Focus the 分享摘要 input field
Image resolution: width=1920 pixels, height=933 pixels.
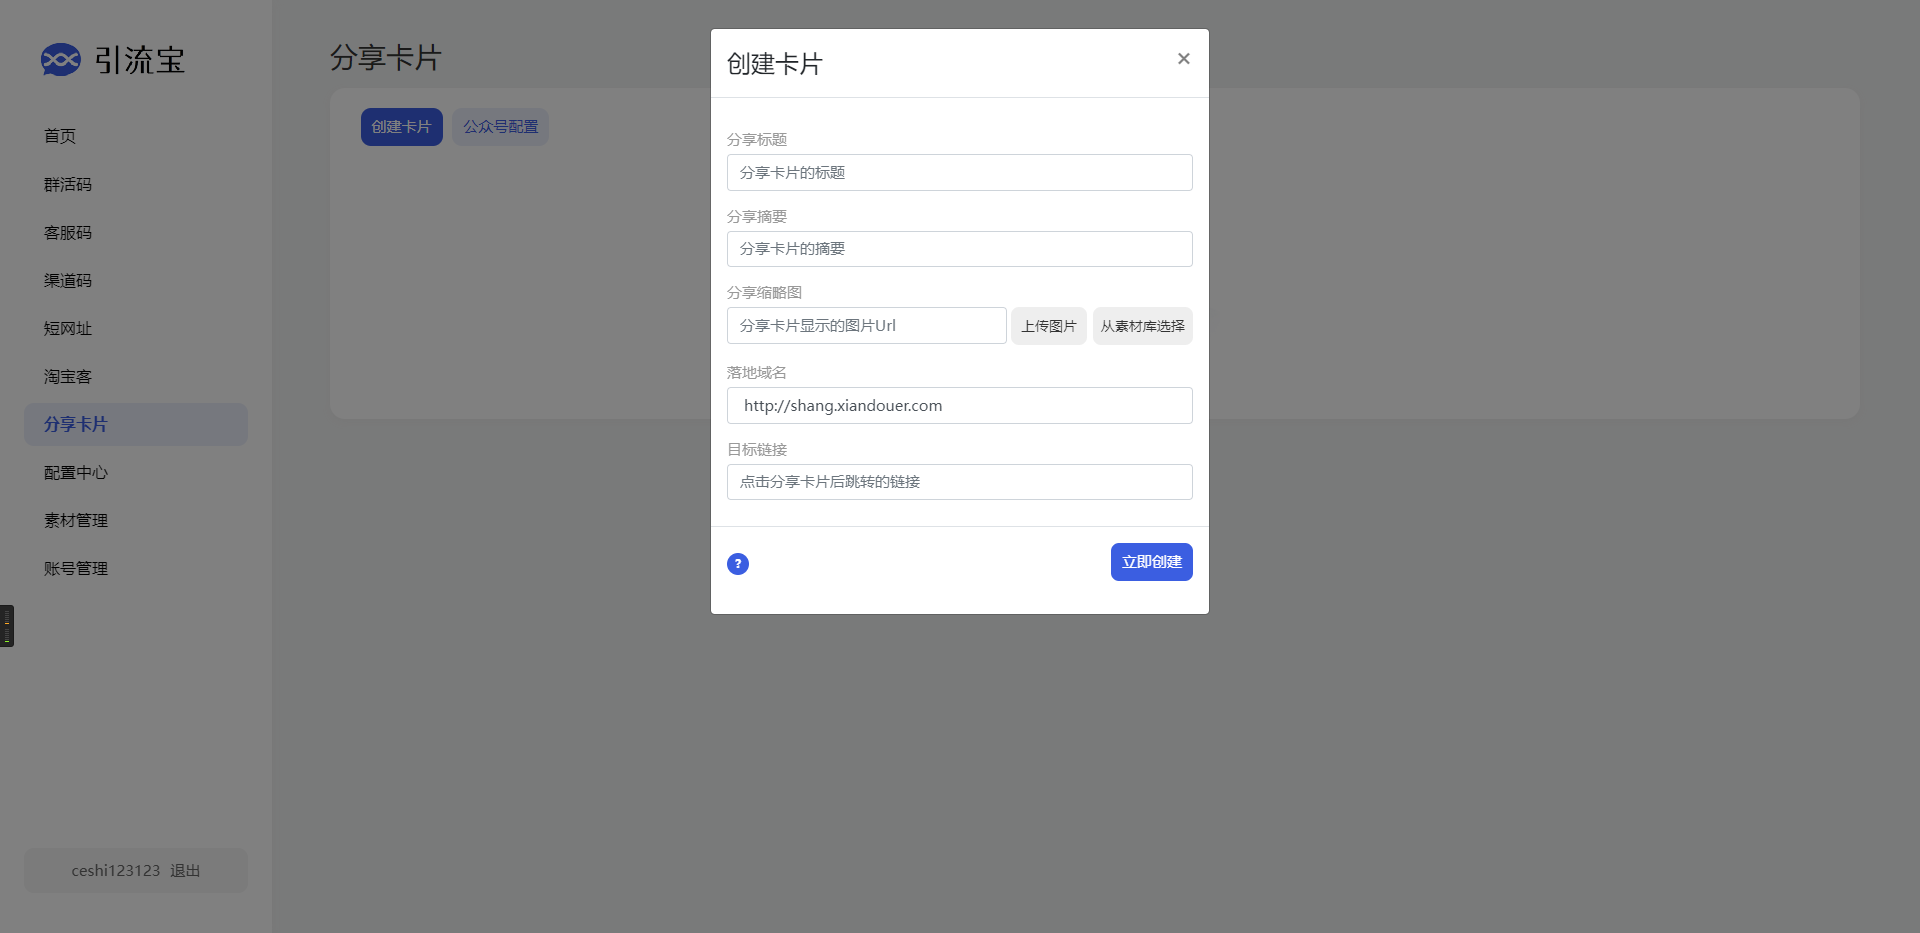pyautogui.click(x=960, y=249)
